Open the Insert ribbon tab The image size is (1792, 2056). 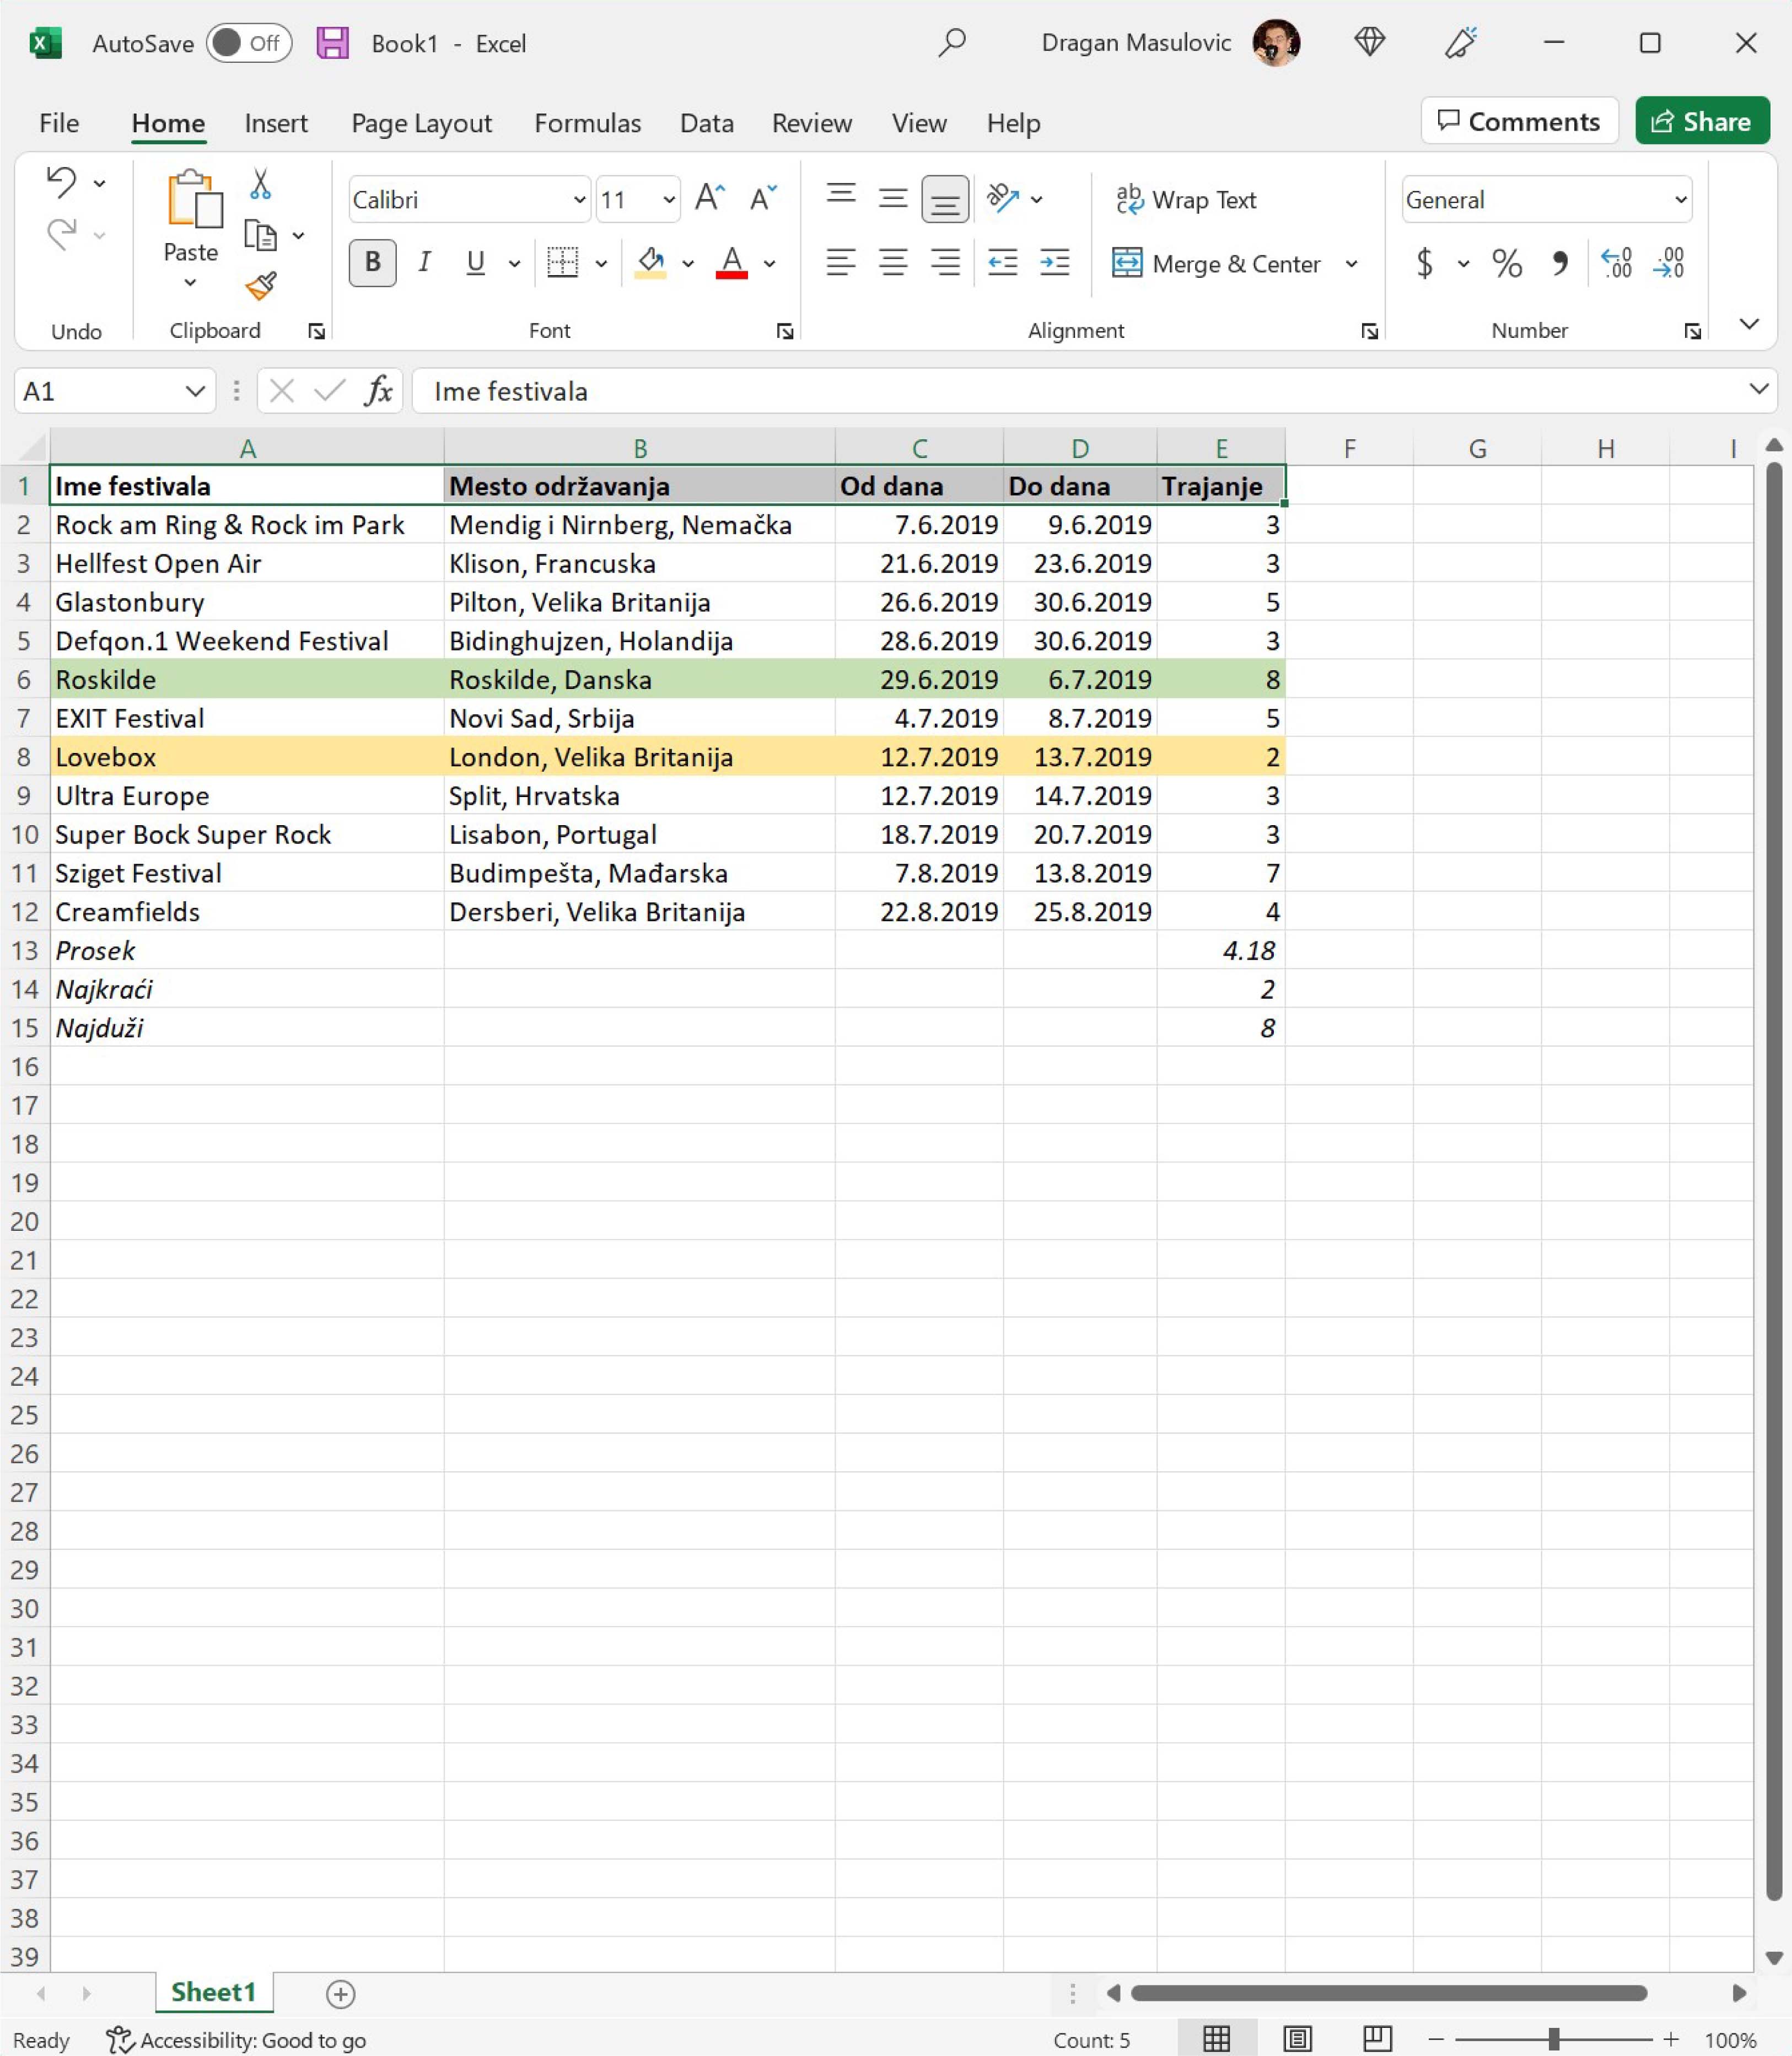click(x=276, y=123)
